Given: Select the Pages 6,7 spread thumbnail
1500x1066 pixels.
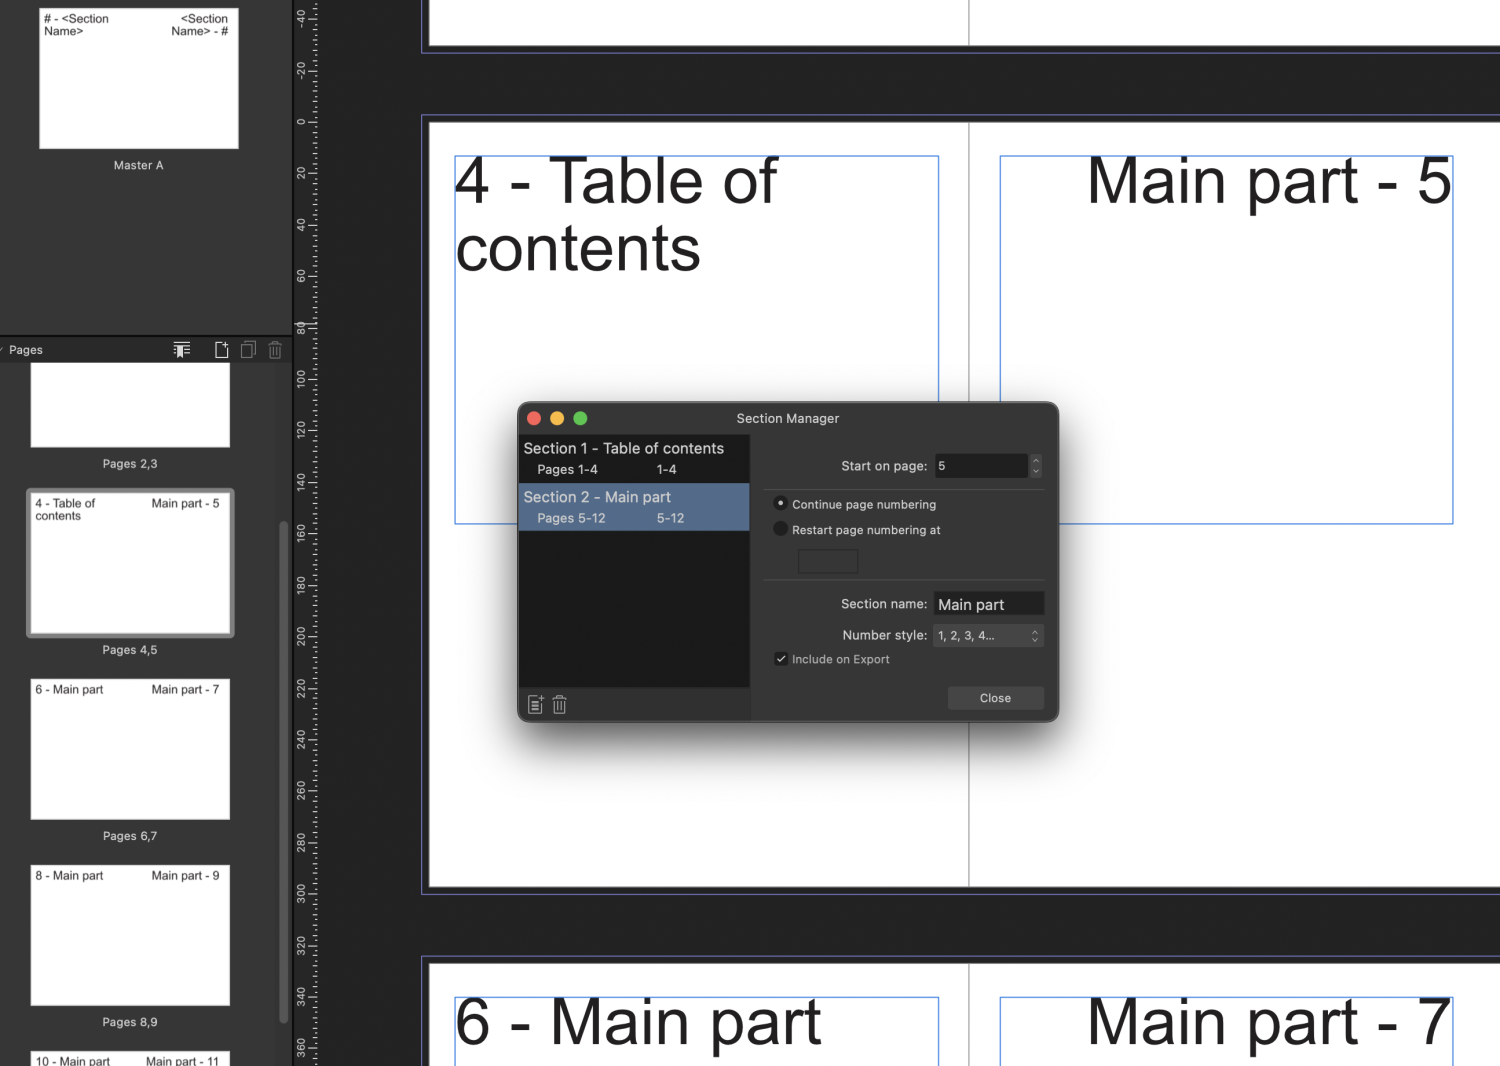Looking at the screenshot, I should point(130,749).
